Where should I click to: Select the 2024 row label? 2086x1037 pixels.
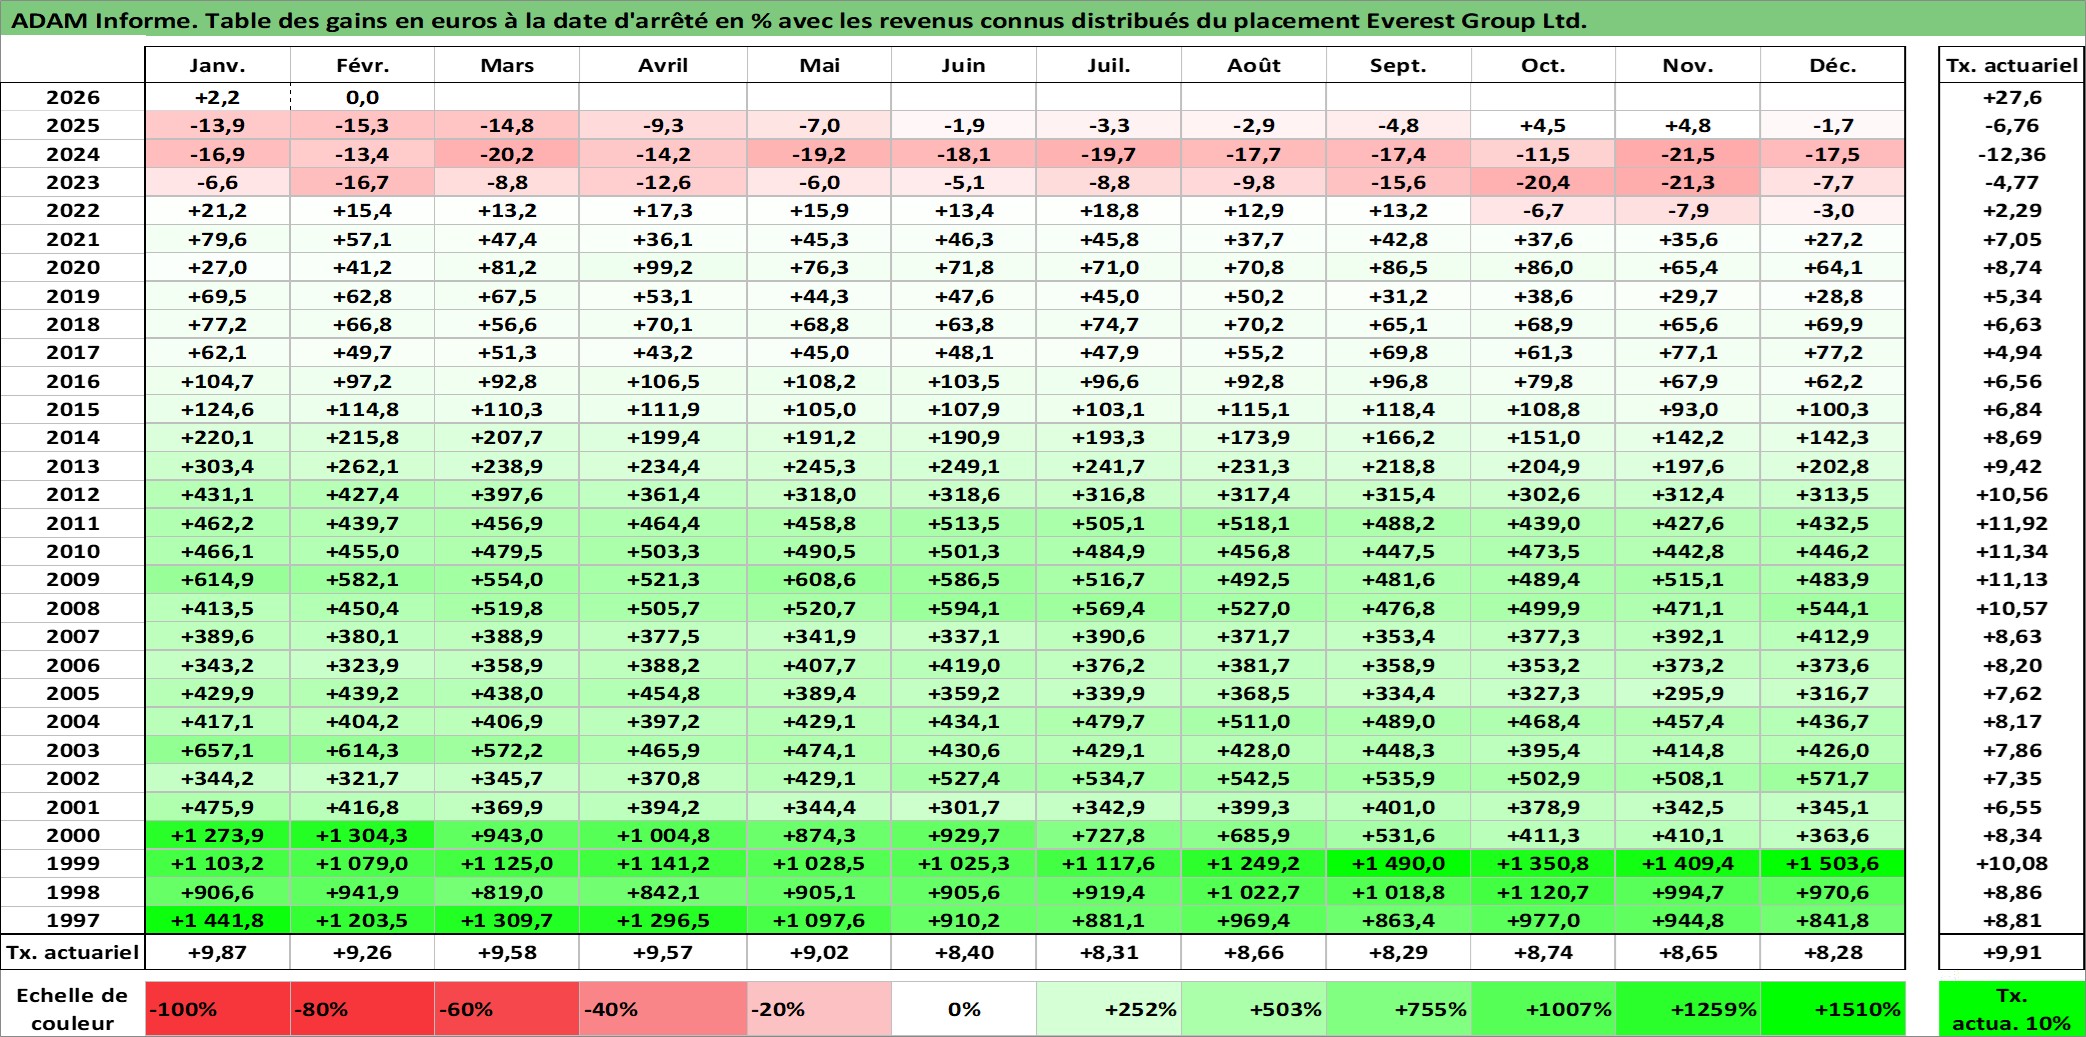tap(73, 154)
